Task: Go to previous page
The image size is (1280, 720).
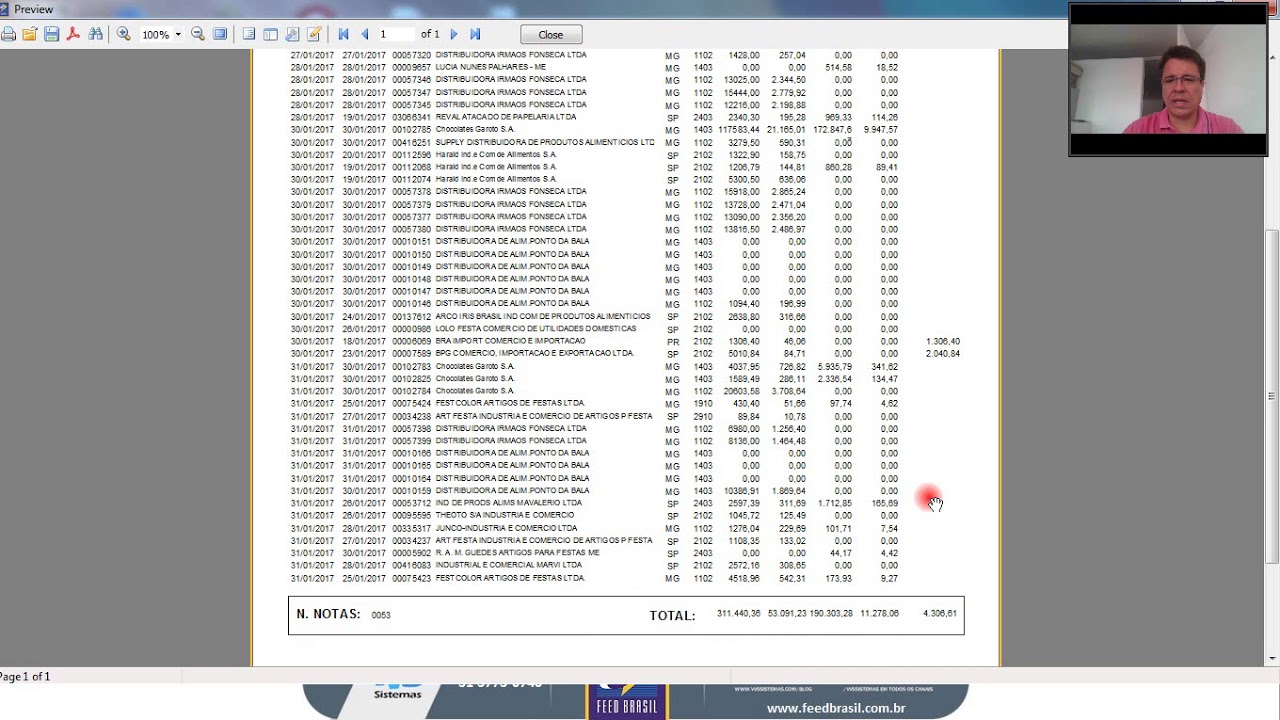Action: [x=365, y=34]
